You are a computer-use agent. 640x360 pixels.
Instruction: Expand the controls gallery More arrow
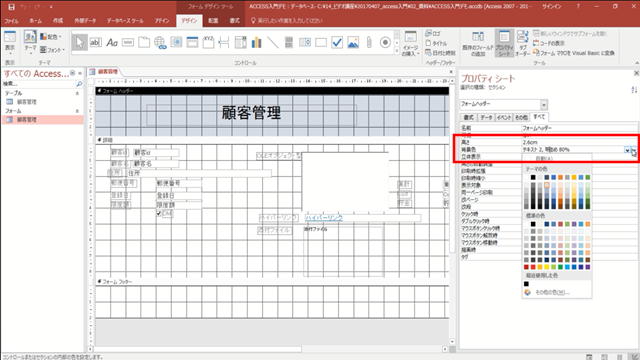(396, 52)
